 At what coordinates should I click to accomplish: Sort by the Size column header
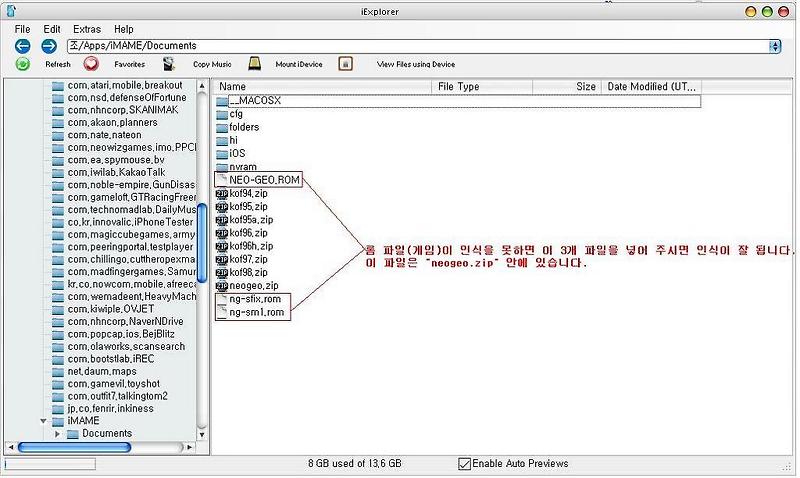click(567, 87)
